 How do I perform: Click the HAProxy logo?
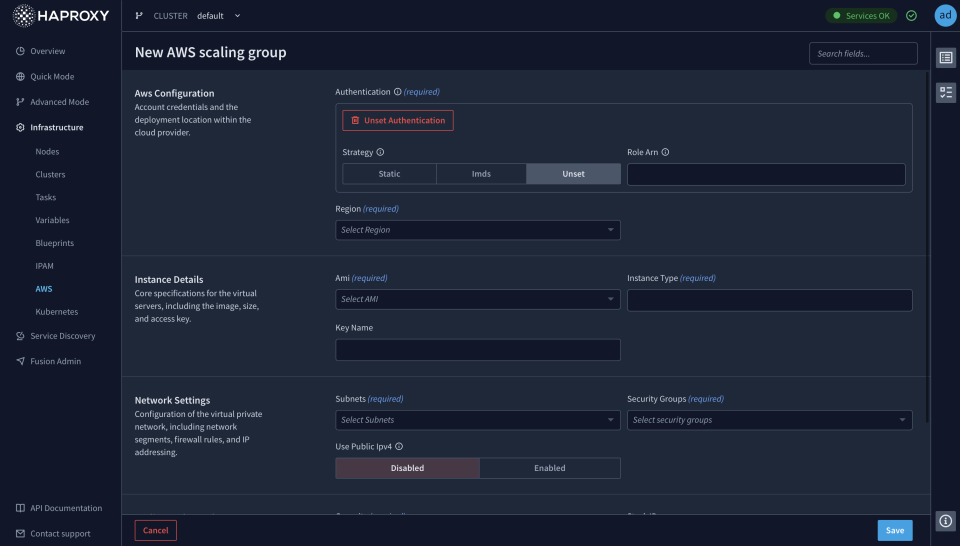coord(61,16)
